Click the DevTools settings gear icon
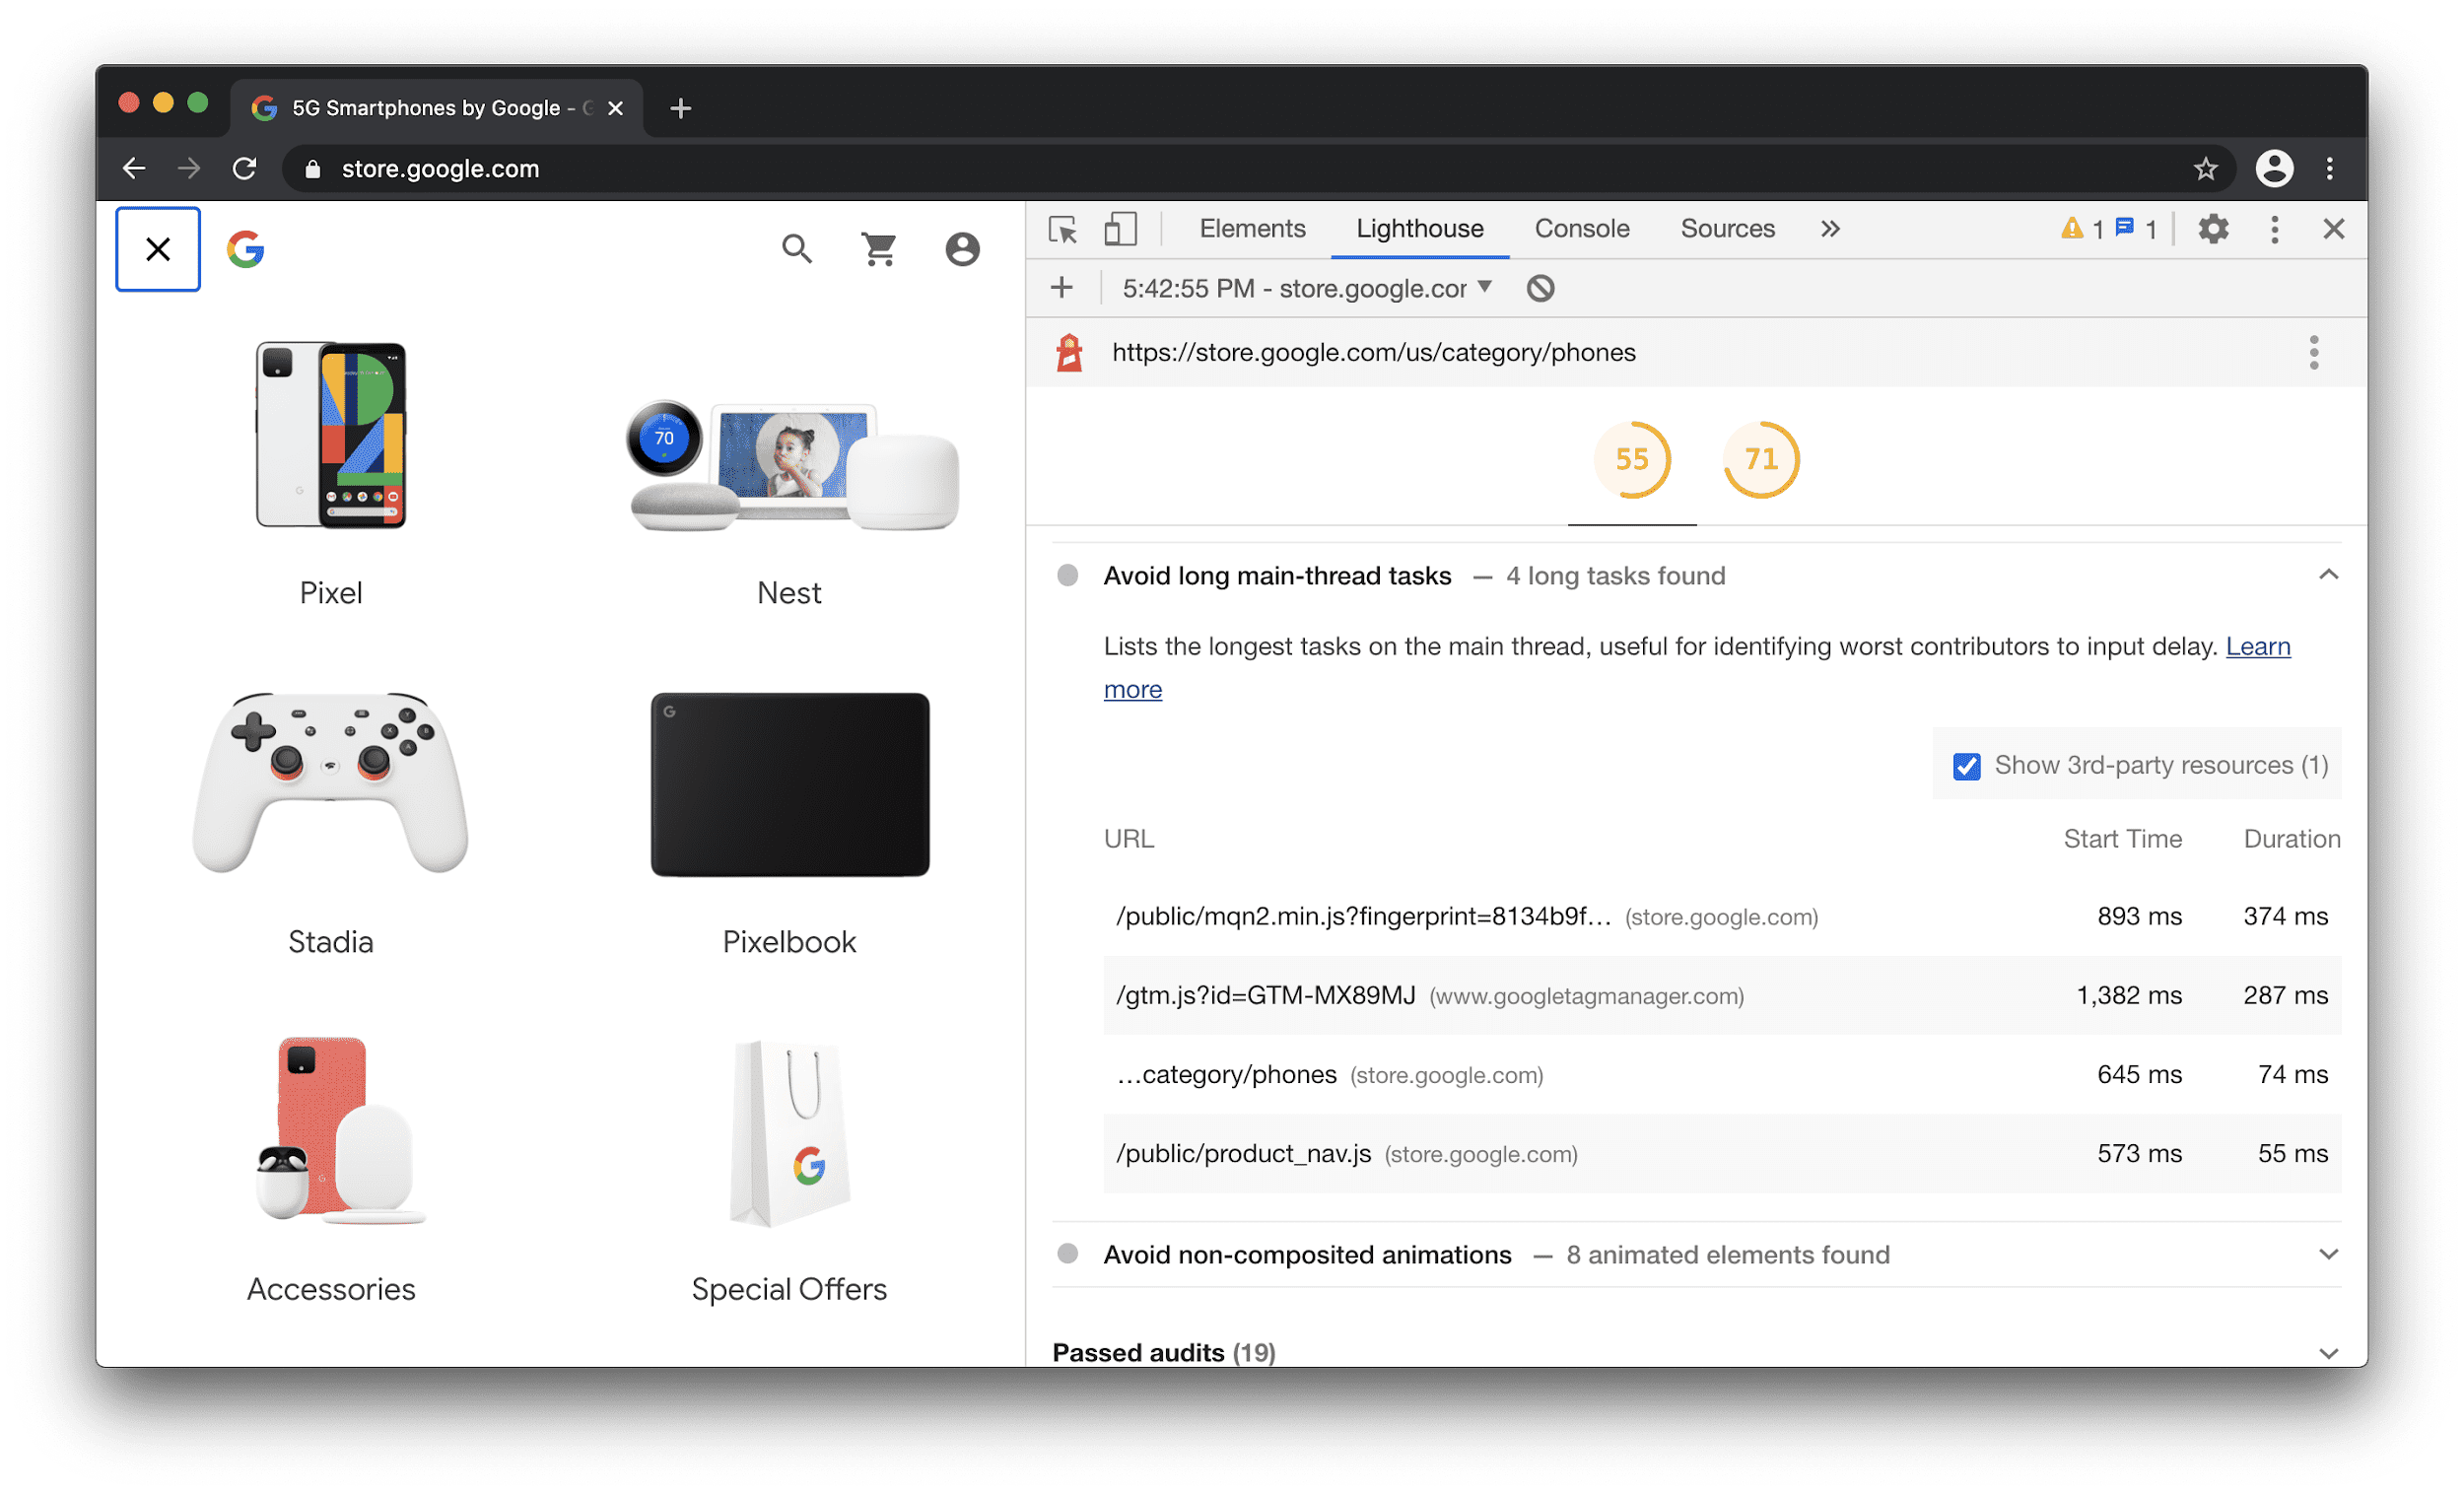This screenshot has height=1494, width=2464. [2214, 227]
